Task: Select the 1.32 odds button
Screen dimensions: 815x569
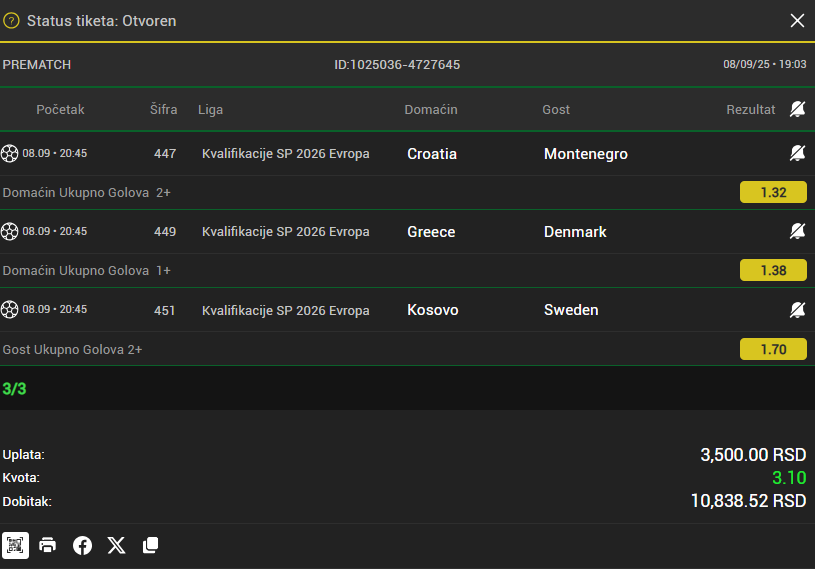Action: coord(773,192)
